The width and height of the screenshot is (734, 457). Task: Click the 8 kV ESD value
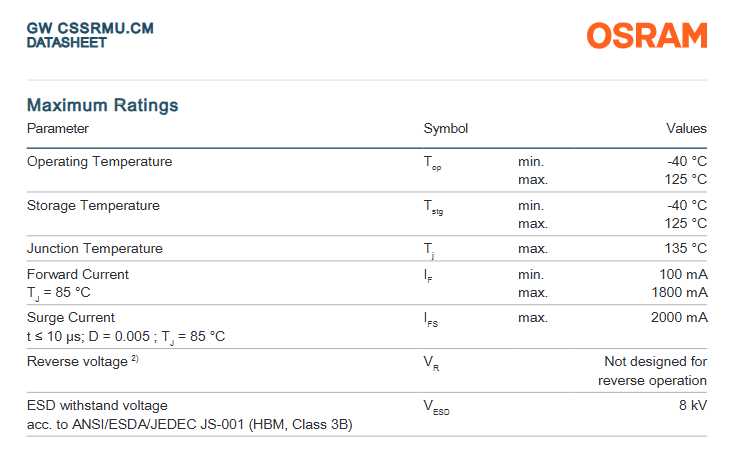[692, 406]
